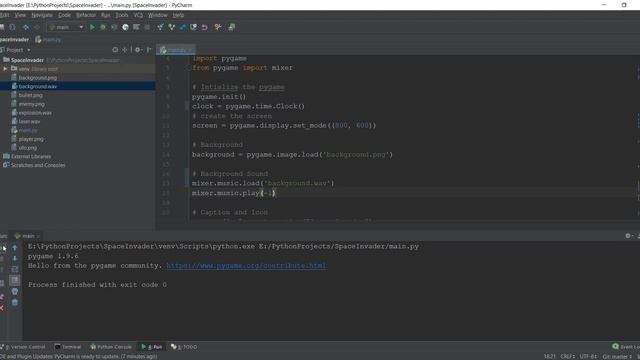This screenshot has width=640, height=360.
Task: Hide the Project tool window
Action: pyautogui.click(x=149, y=50)
